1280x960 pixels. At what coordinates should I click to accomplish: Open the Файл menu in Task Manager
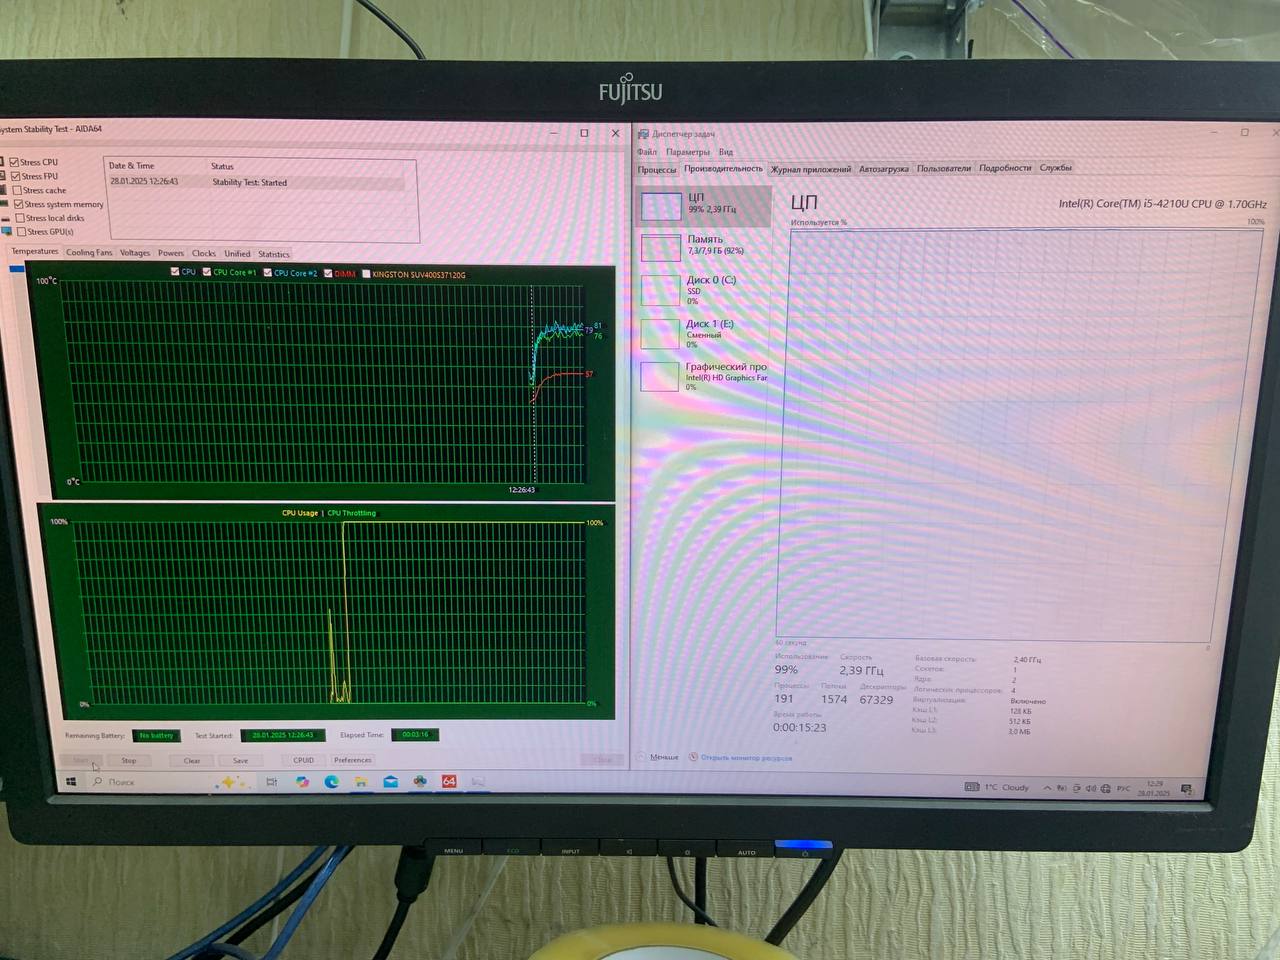647,152
